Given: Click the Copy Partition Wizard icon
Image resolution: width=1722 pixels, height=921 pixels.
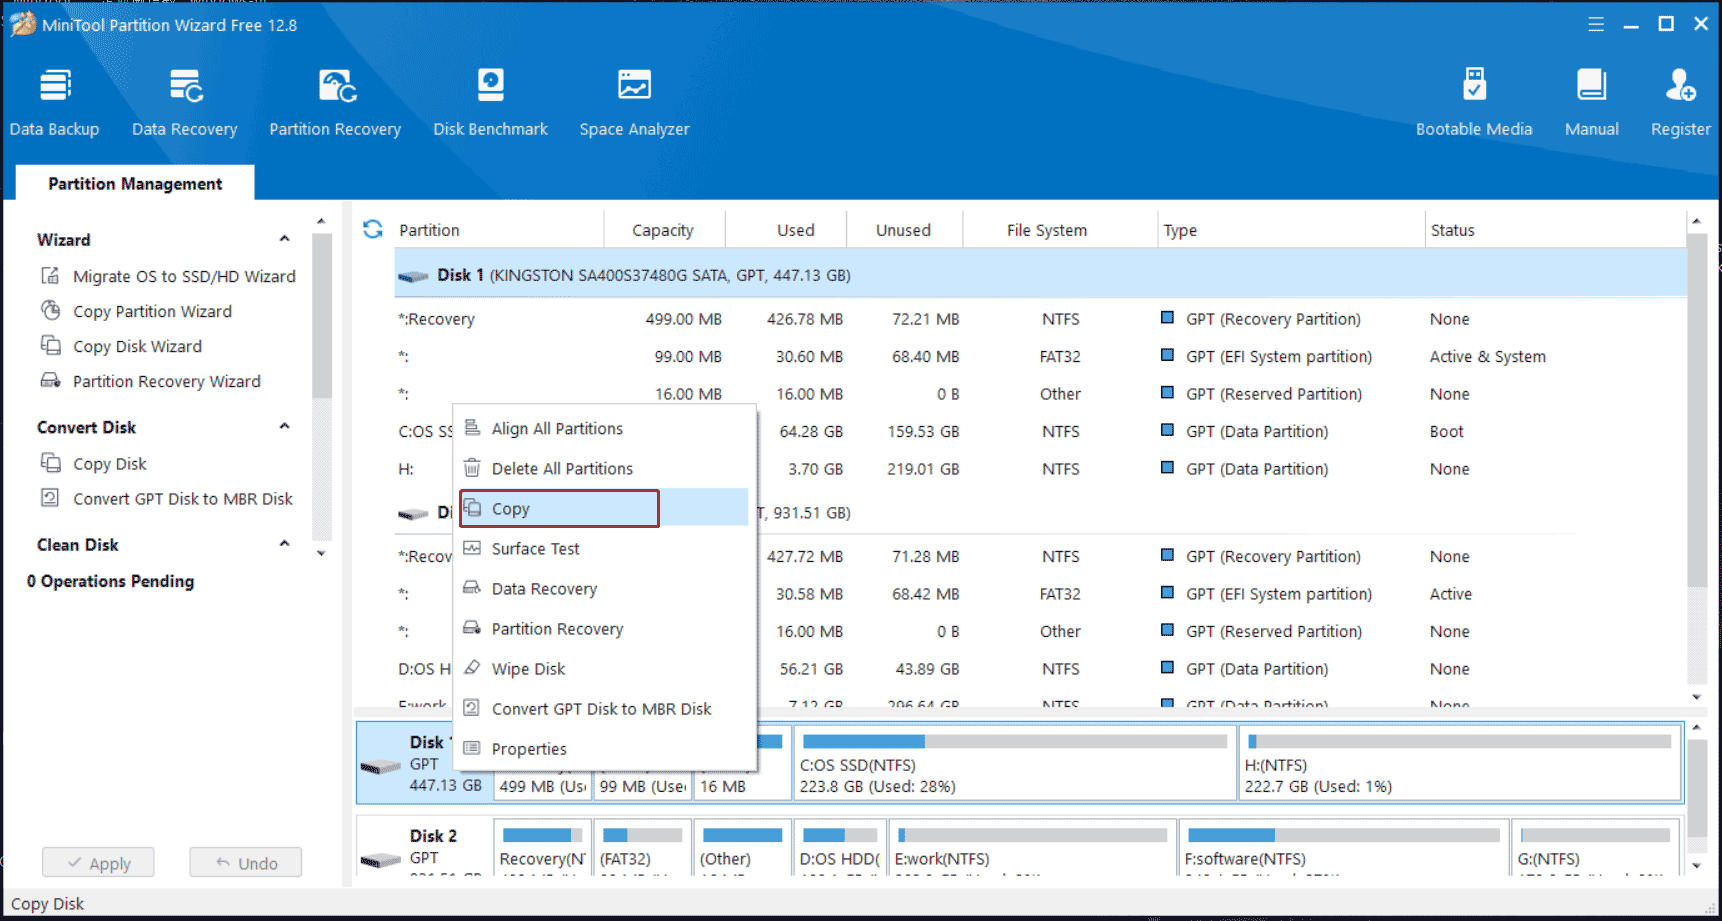Looking at the screenshot, I should pyautogui.click(x=50, y=311).
